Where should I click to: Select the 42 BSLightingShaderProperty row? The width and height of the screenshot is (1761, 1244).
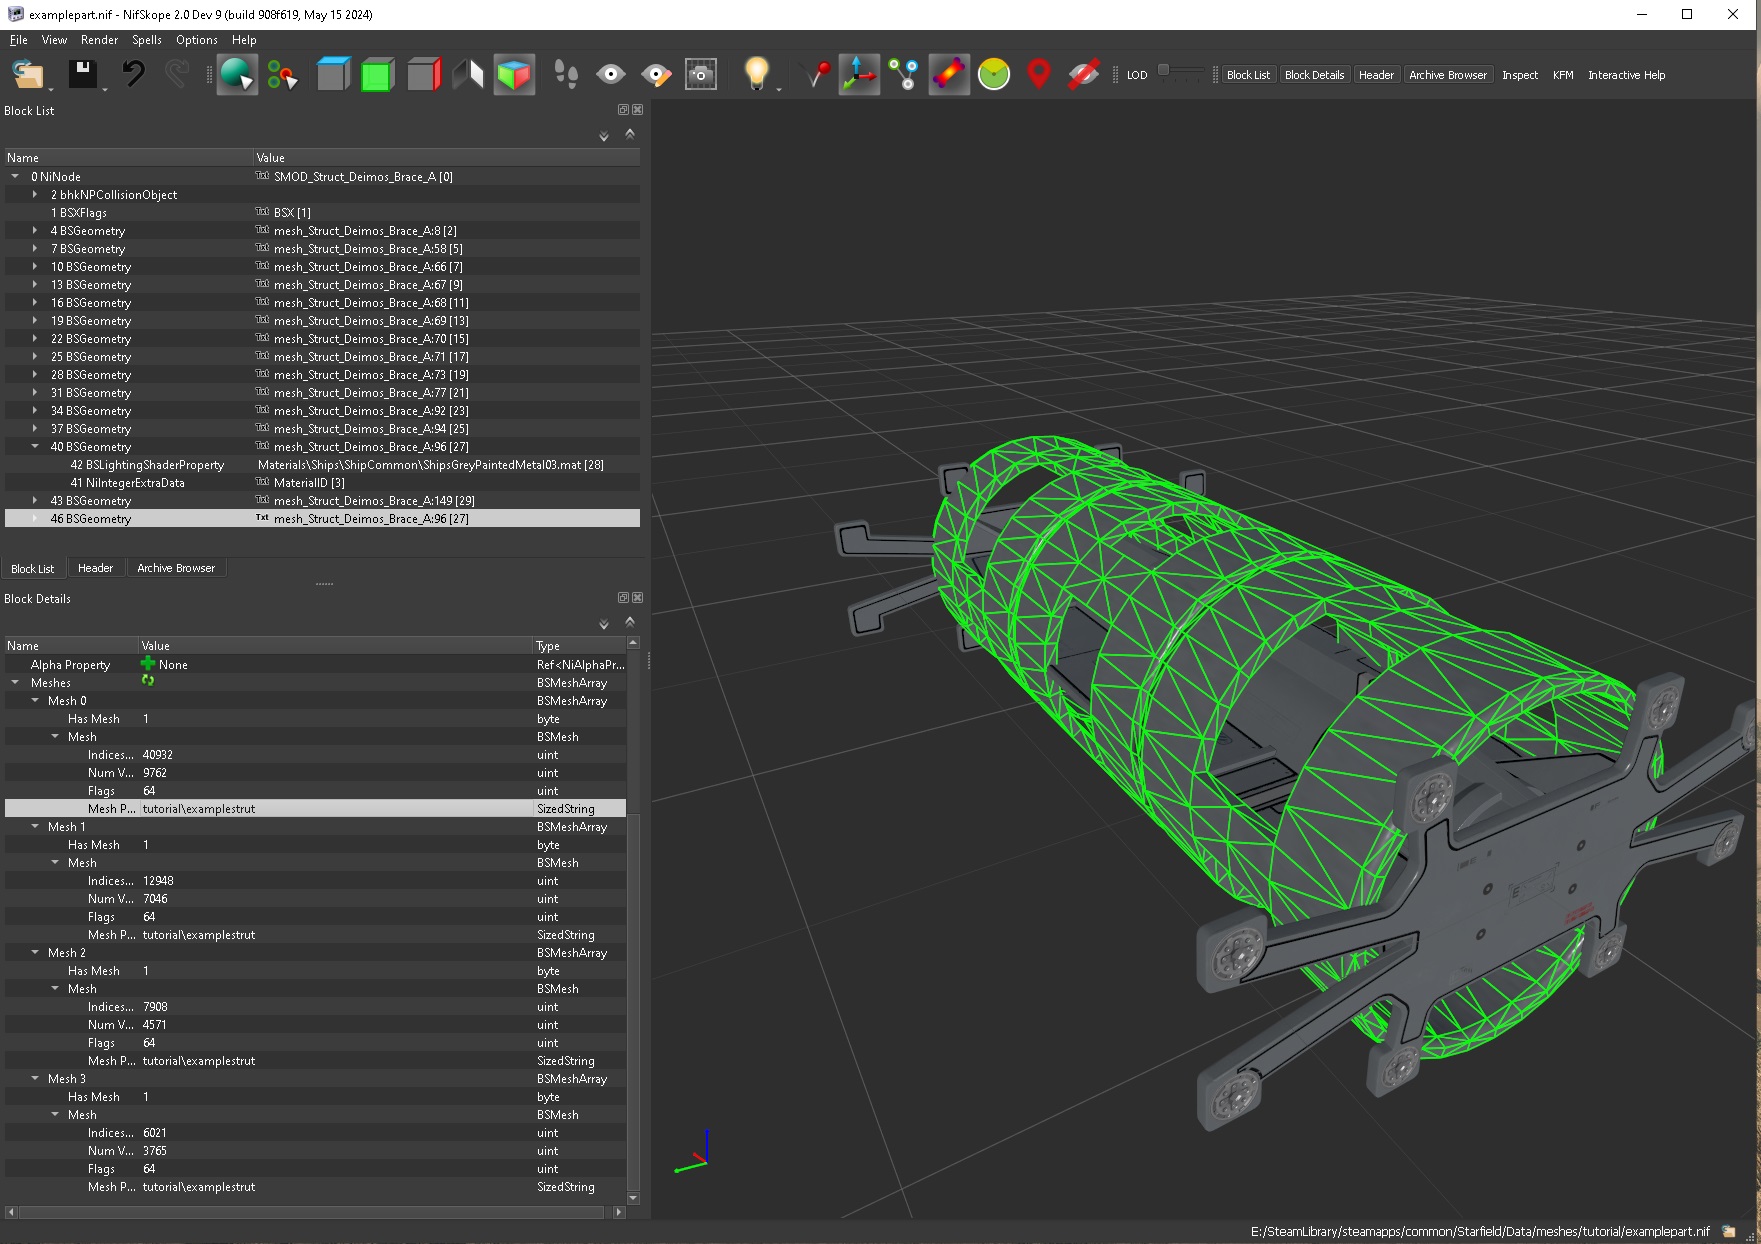pyautogui.click(x=322, y=465)
